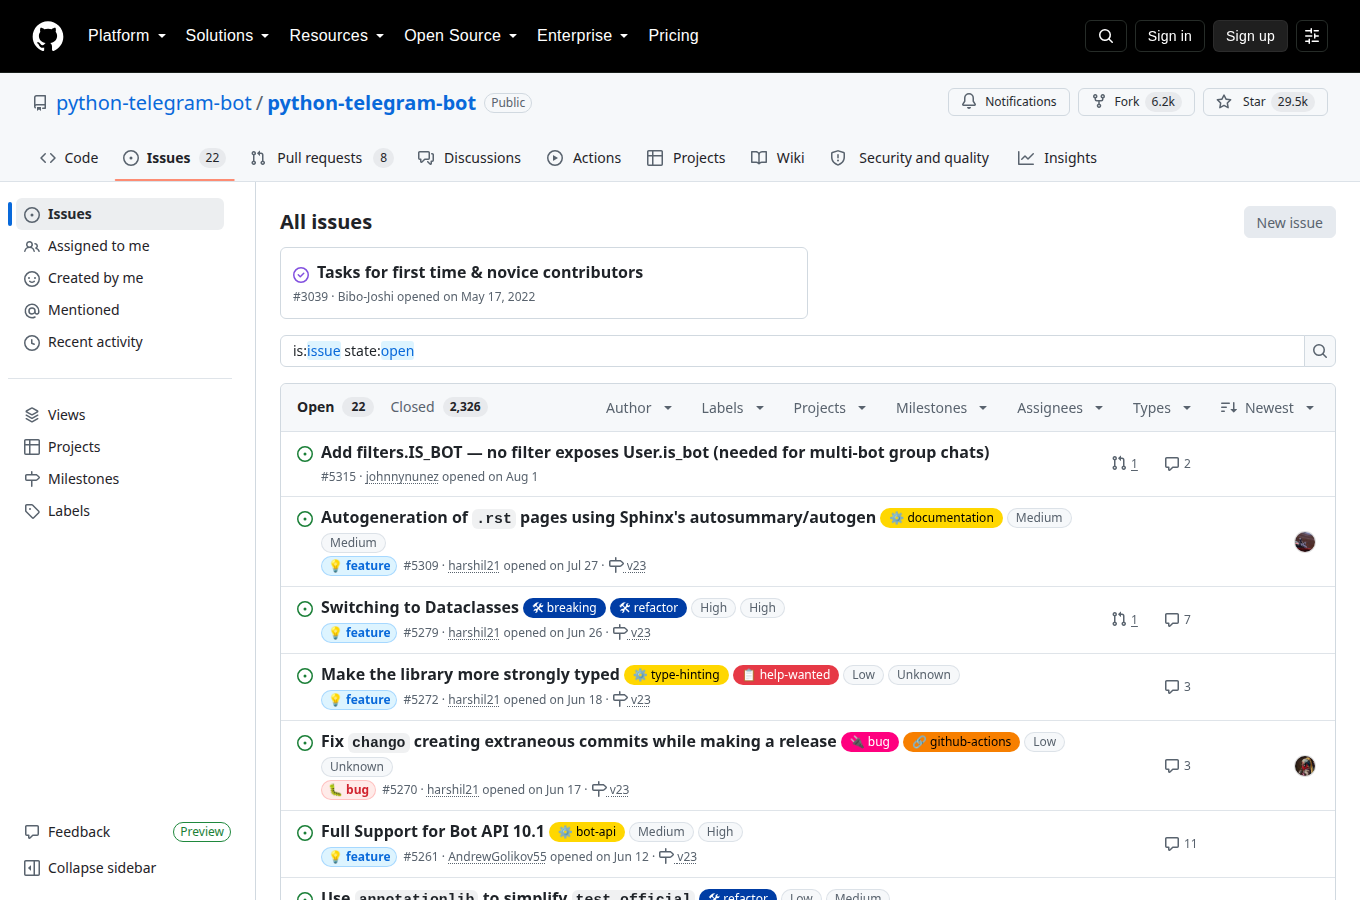This screenshot has height=900, width=1360.
Task: Show Closed issues list
Action: 438,407
